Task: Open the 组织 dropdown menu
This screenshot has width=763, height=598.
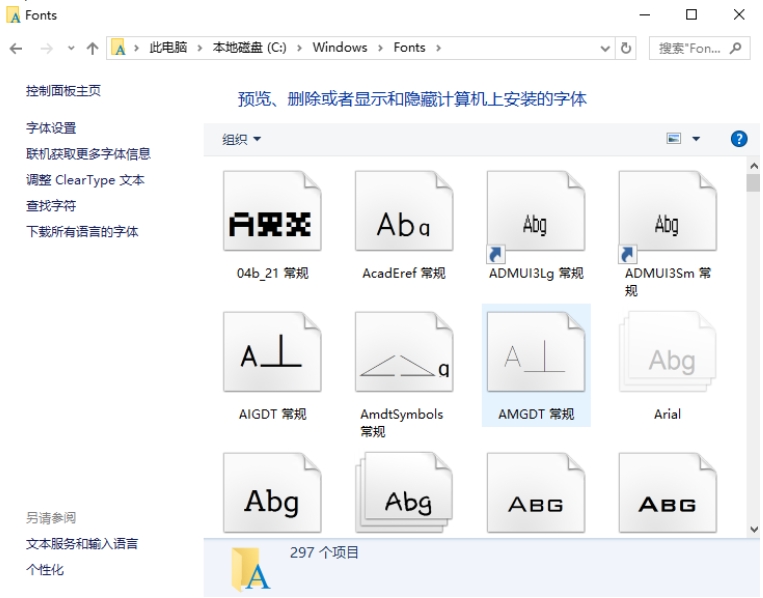Action: pos(241,140)
